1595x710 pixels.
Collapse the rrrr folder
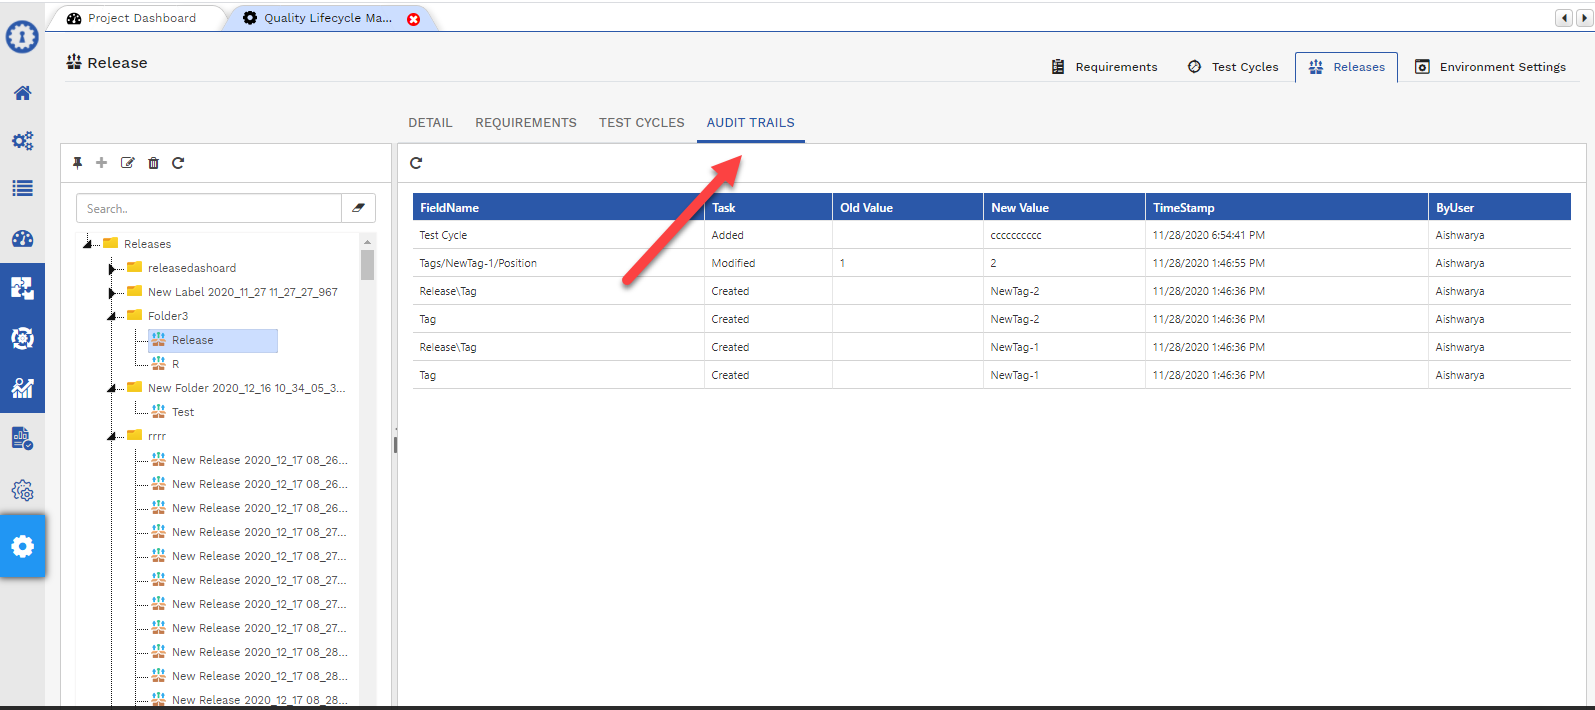click(x=112, y=436)
